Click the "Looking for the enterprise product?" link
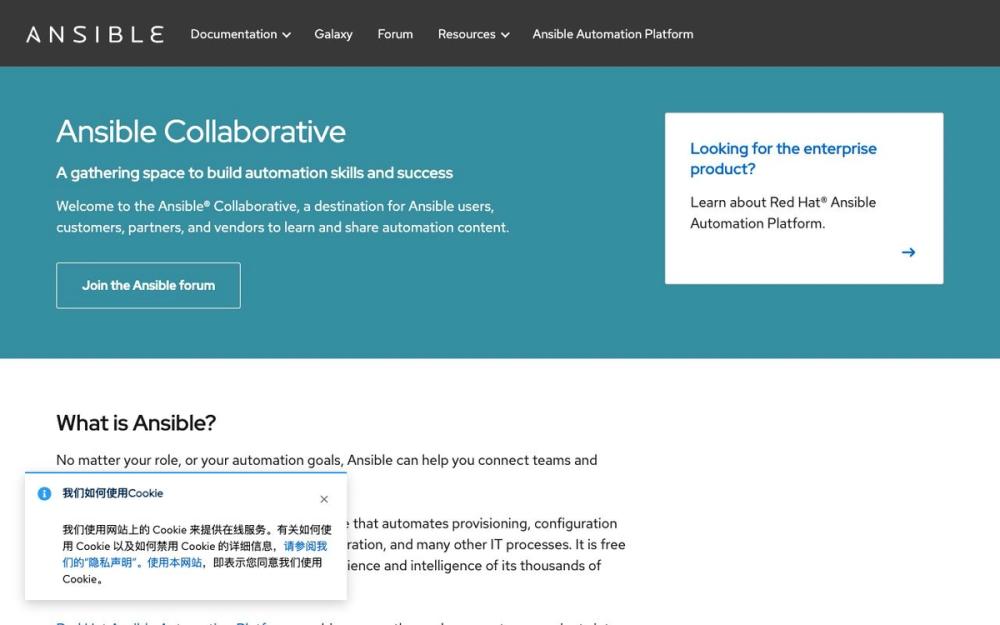Image resolution: width=1000 pixels, height=625 pixels. [x=783, y=158]
